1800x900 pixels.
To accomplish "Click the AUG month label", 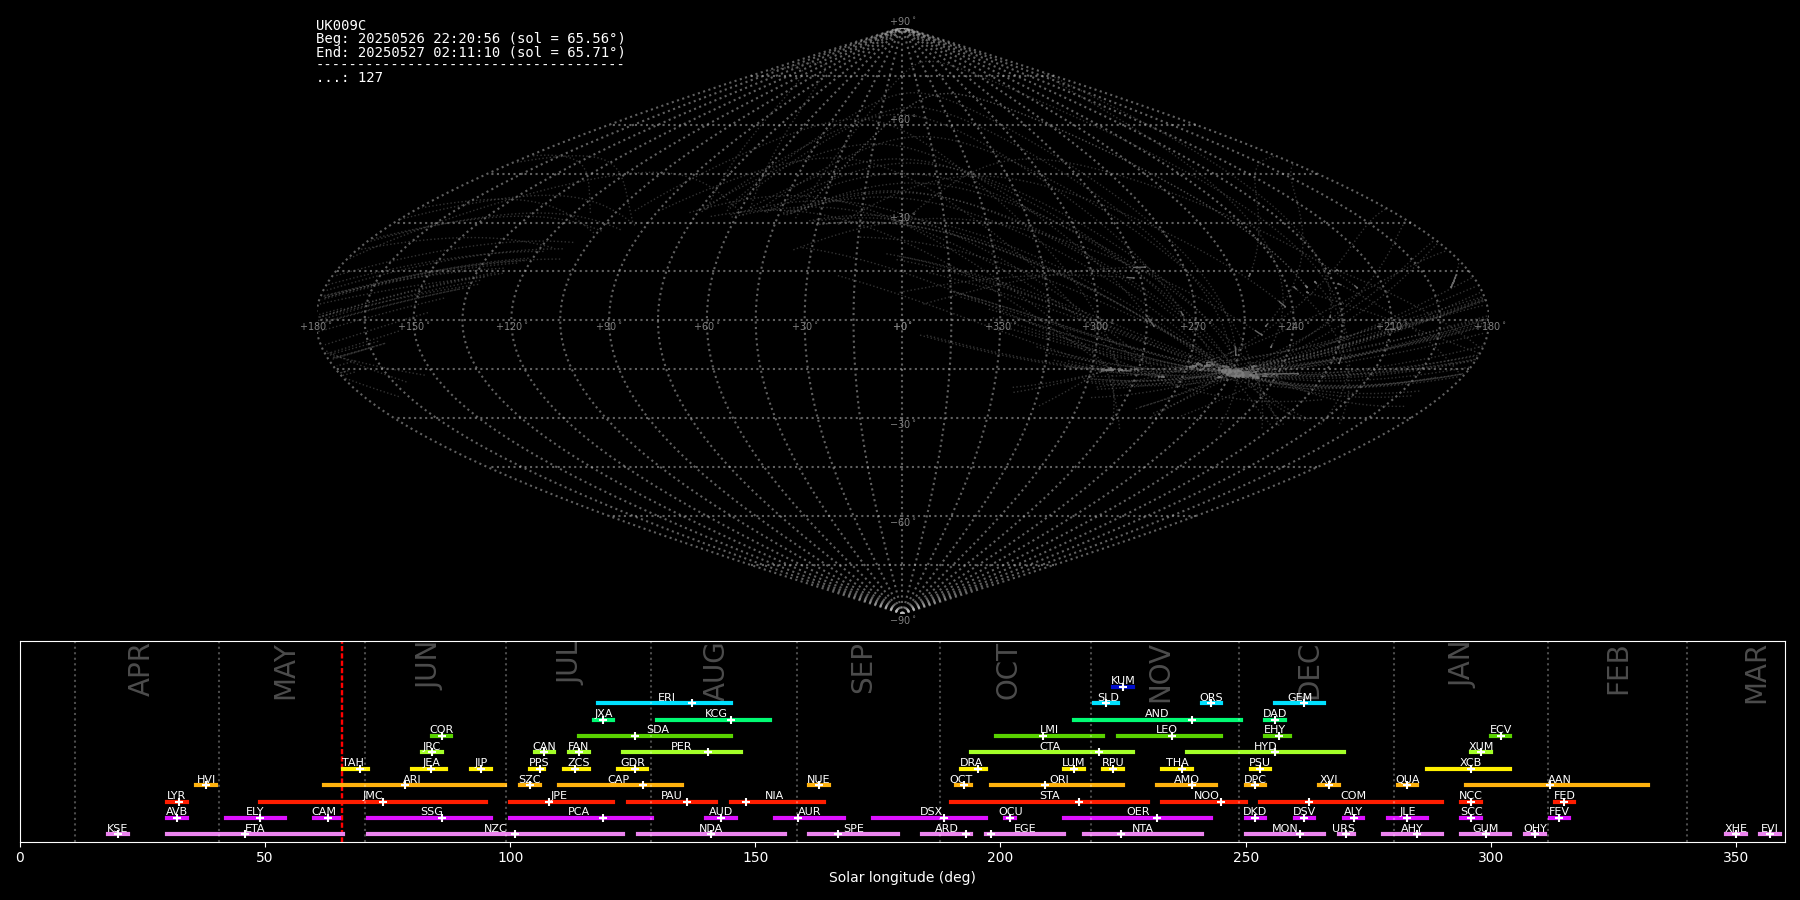I will point(714,671).
